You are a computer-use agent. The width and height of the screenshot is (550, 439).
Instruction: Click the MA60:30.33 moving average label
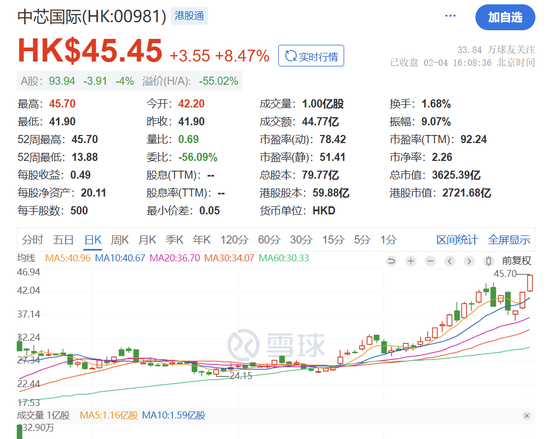coord(284,258)
